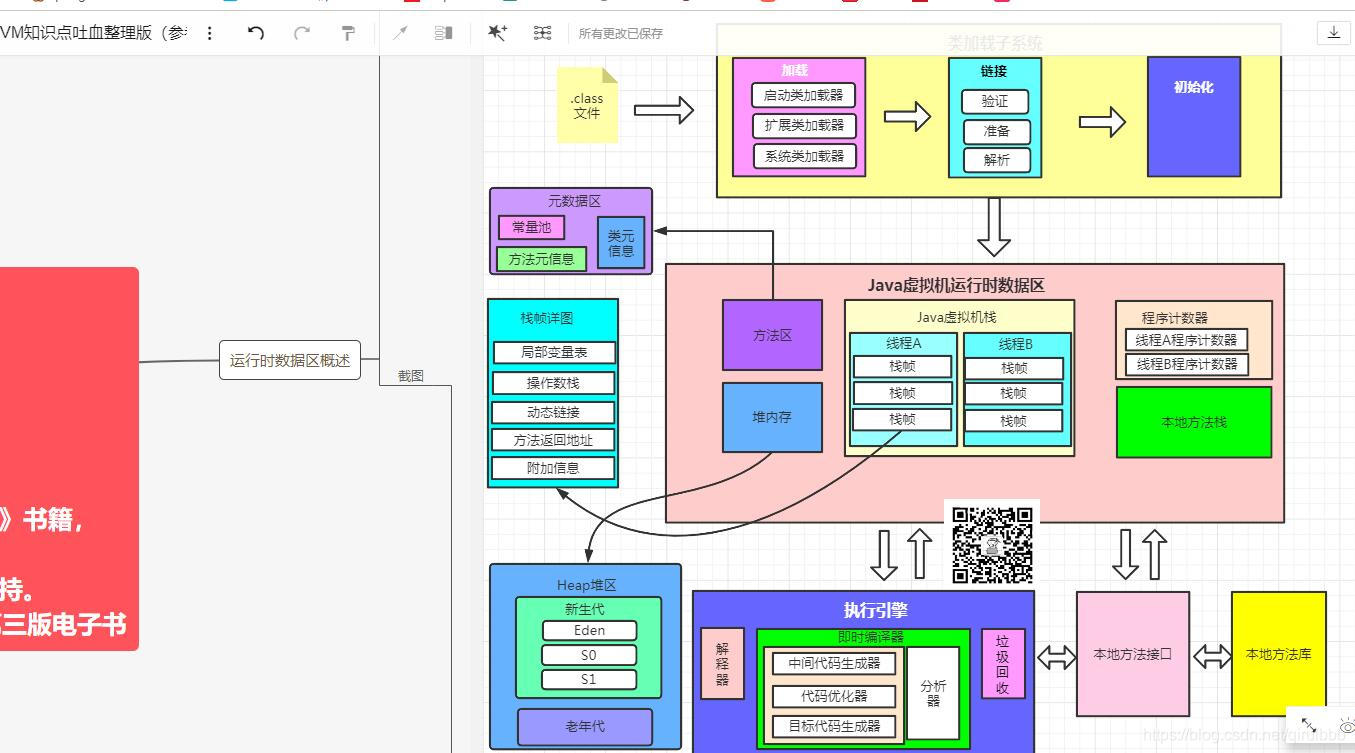Click the purple 方法区 block
The width and height of the screenshot is (1355, 753).
pyautogui.click(x=772, y=335)
